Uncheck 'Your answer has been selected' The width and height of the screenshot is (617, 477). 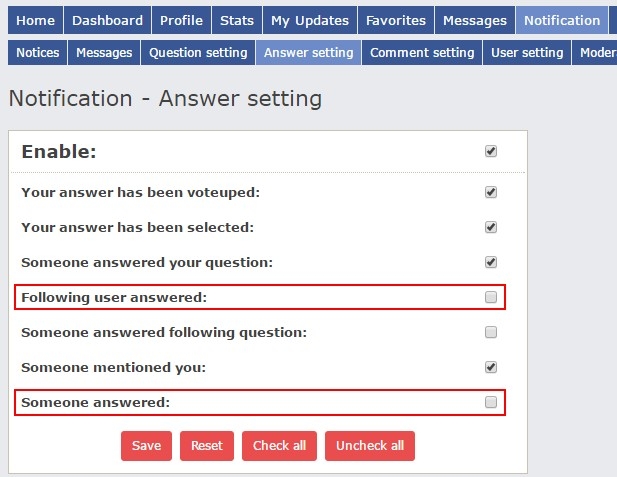pyautogui.click(x=491, y=227)
